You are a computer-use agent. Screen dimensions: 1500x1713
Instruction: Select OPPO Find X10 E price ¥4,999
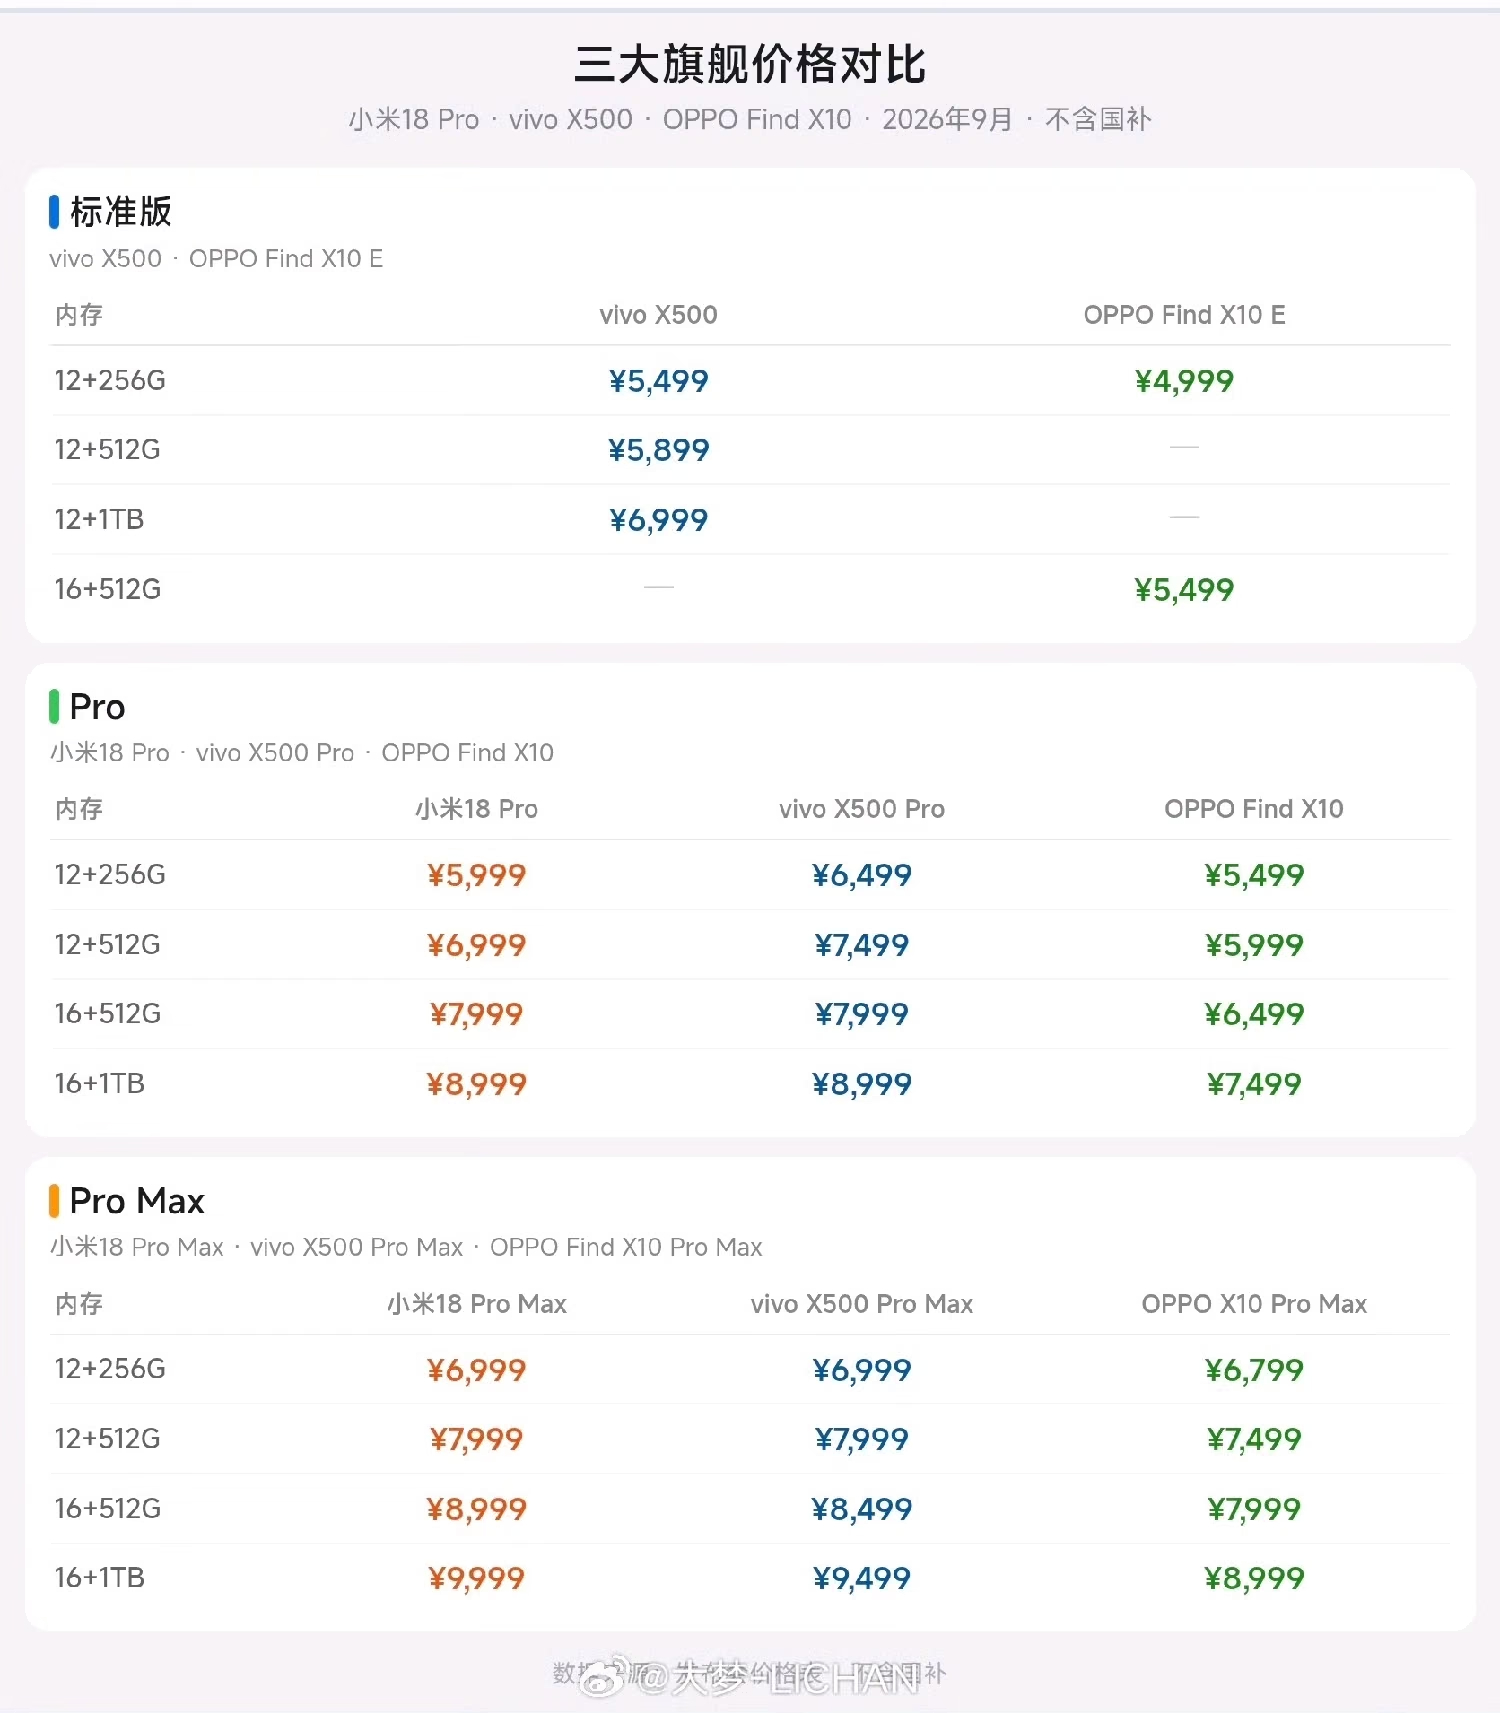point(1184,381)
